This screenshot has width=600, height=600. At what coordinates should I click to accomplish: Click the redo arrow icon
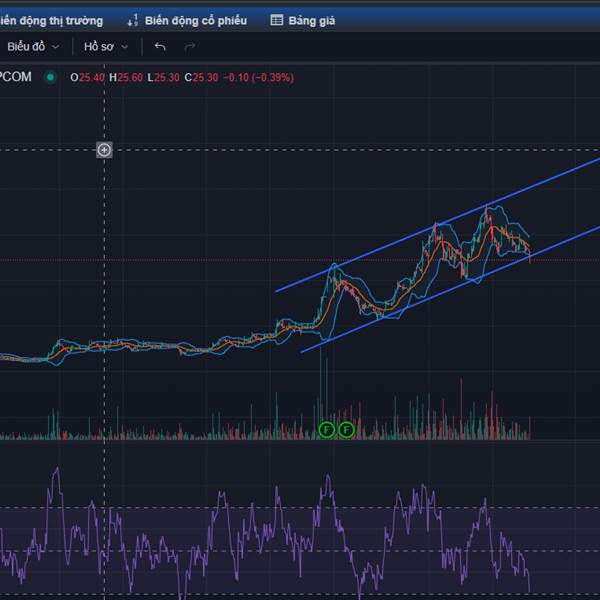coord(190,47)
